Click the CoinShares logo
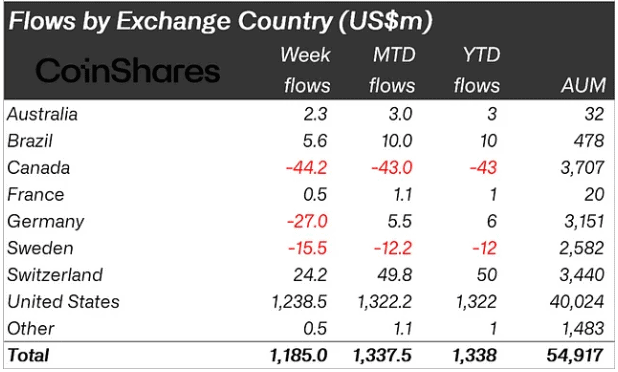 [x=128, y=71]
